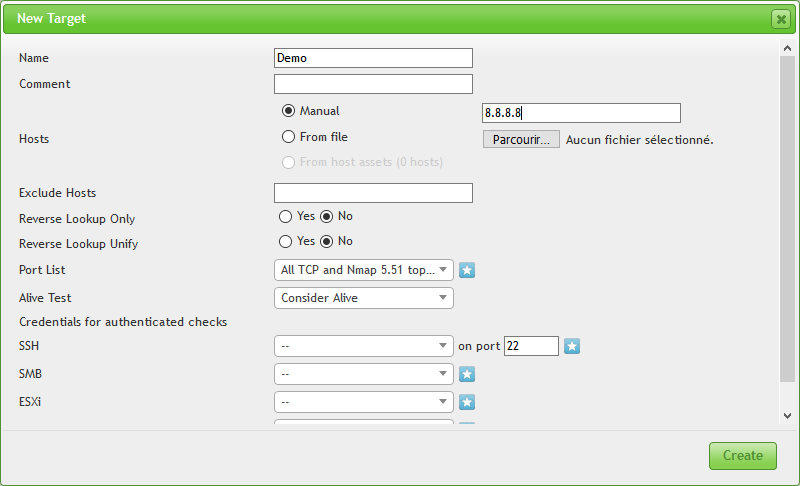Set Reverse Lookup Unify to No
800x486 pixels.
[326, 241]
